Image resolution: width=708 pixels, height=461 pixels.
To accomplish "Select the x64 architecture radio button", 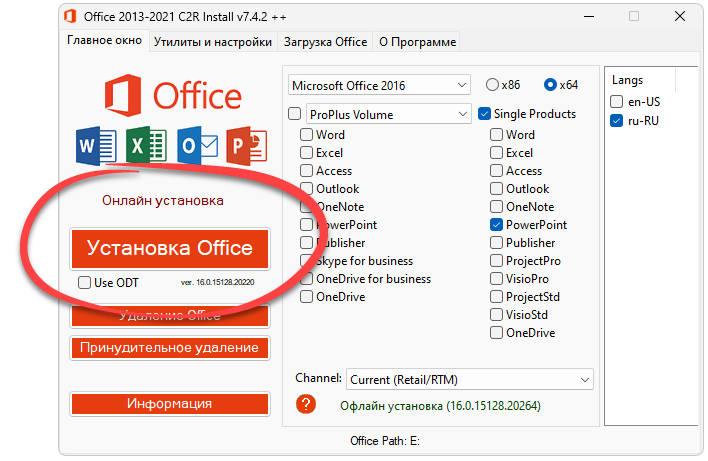I will tap(550, 85).
